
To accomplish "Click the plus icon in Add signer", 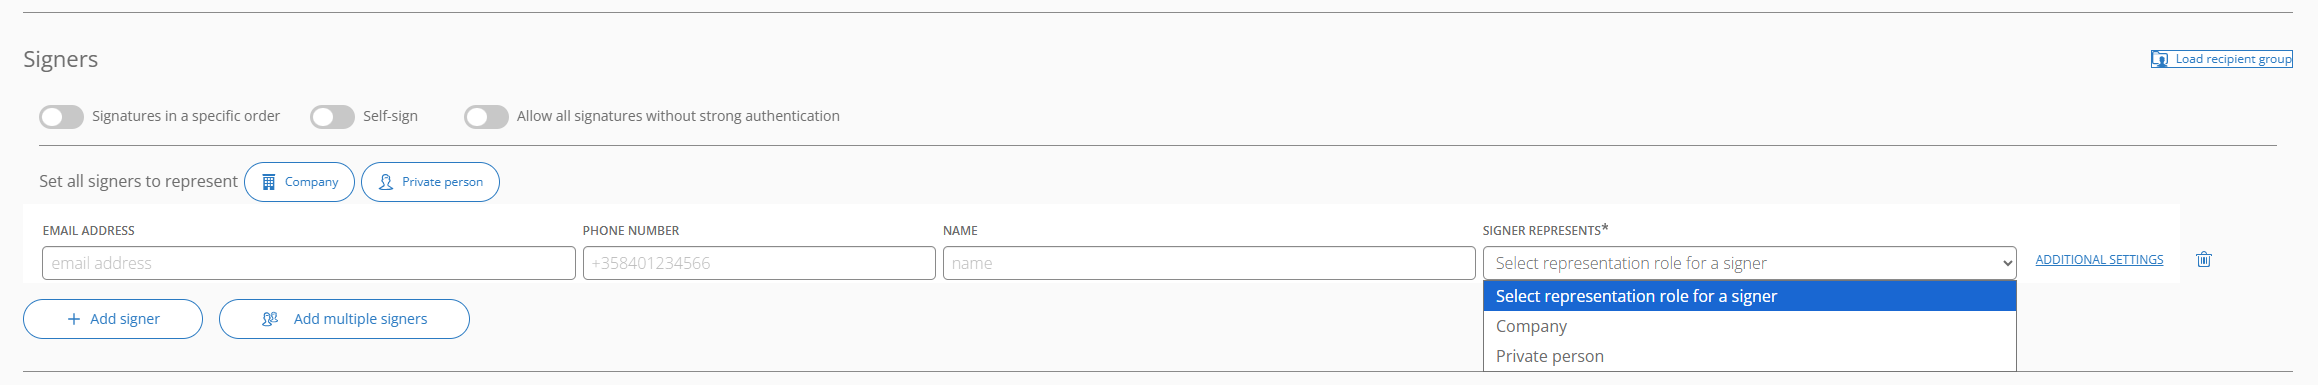I will click(x=73, y=319).
